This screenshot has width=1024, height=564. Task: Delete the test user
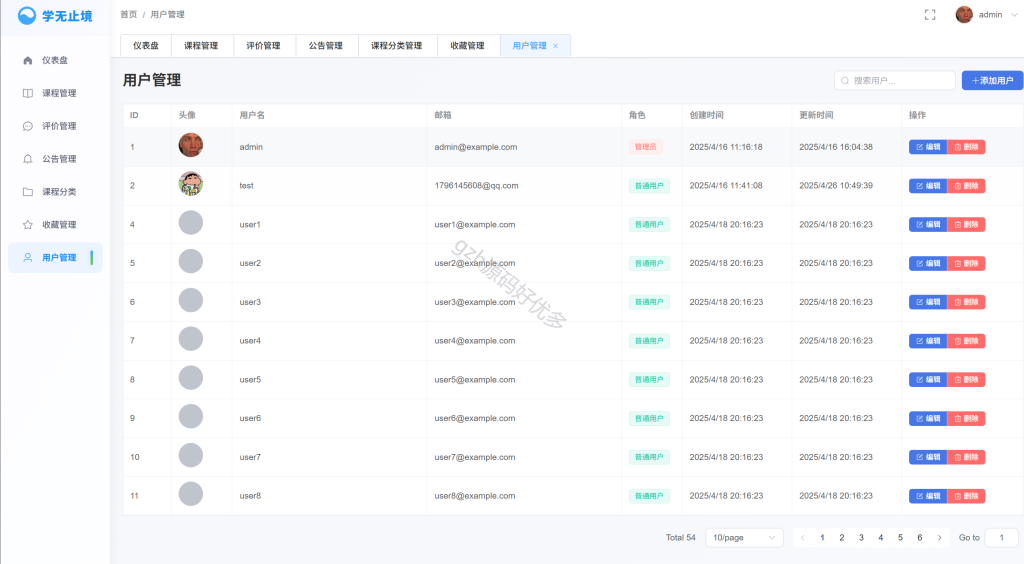(x=966, y=186)
